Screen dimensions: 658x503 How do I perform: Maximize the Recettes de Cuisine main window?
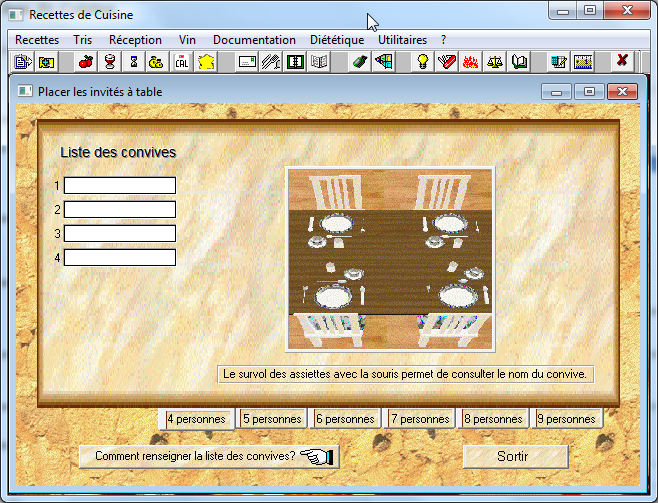pyautogui.click(x=590, y=11)
